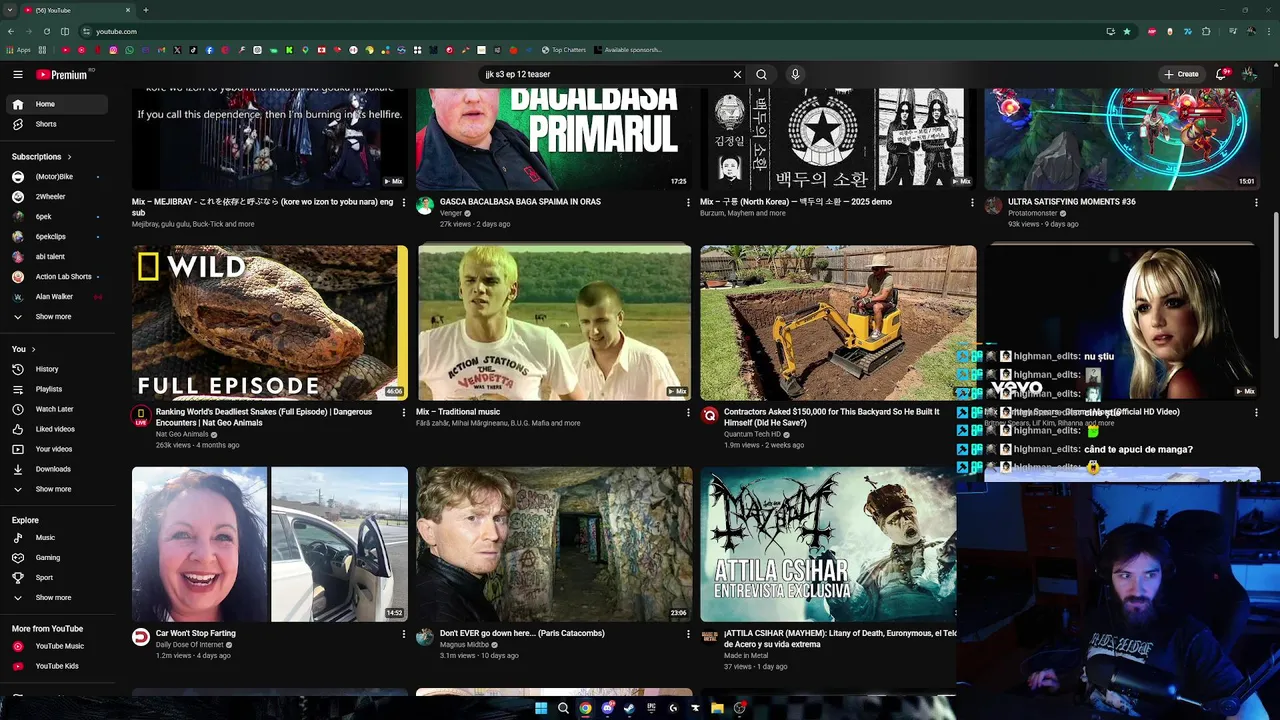The width and height of the screenshot is (1280, 720).
Task: Show more items under Downloads
Action: [x=58, y=489]
